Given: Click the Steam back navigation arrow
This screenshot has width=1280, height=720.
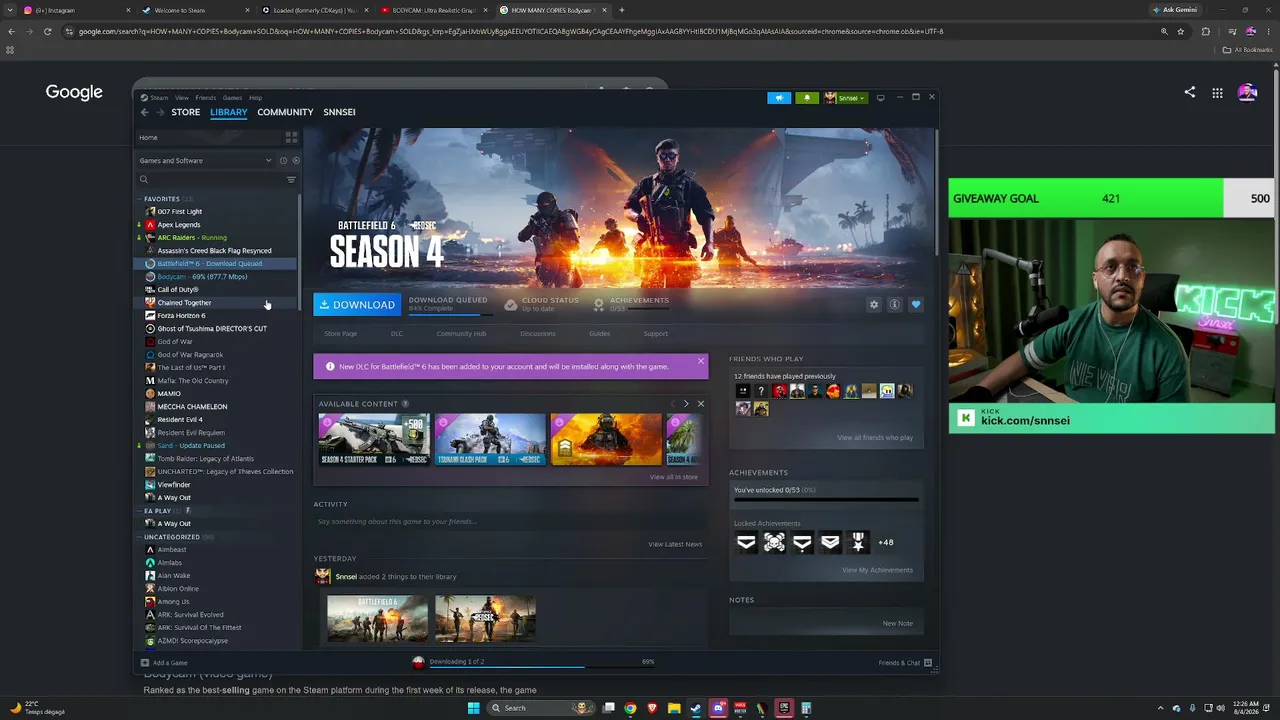Looking at the screenshot, I should [x=144, y=112].
